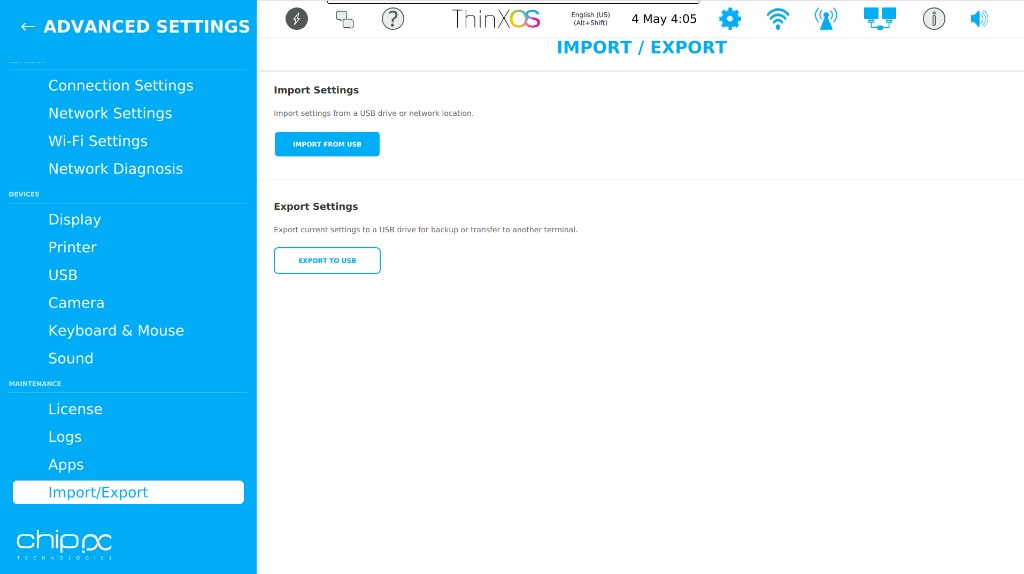Click the Devices section label

pyautogui.click(x=24, y=195)
